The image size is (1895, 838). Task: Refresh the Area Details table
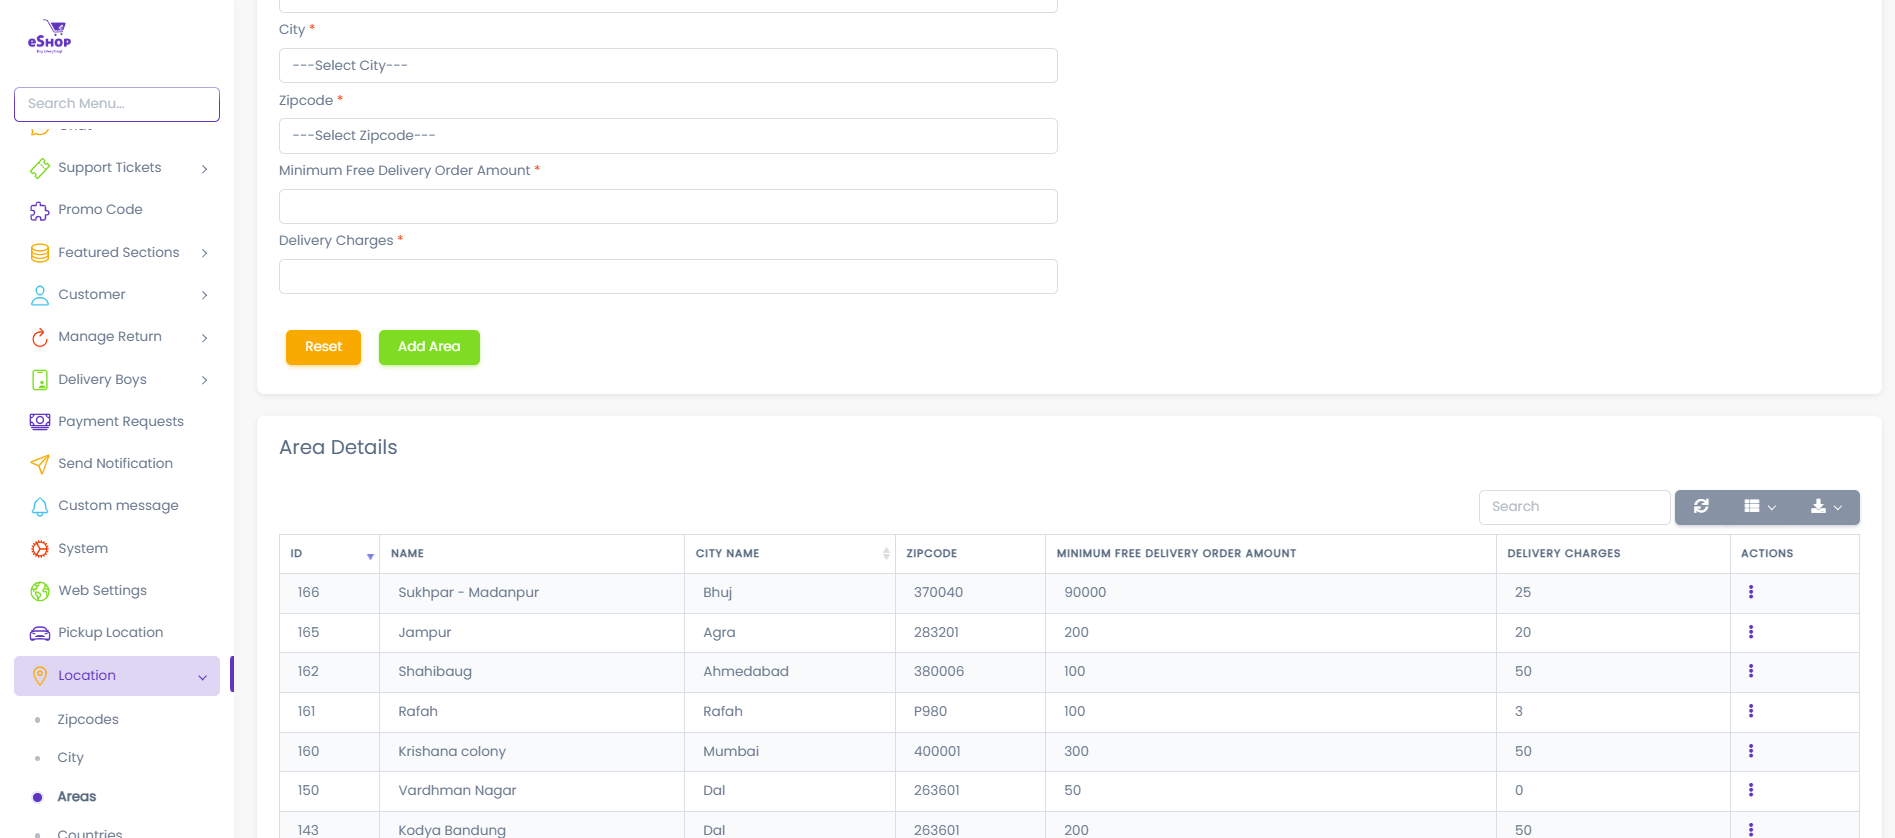point(1701,507)
